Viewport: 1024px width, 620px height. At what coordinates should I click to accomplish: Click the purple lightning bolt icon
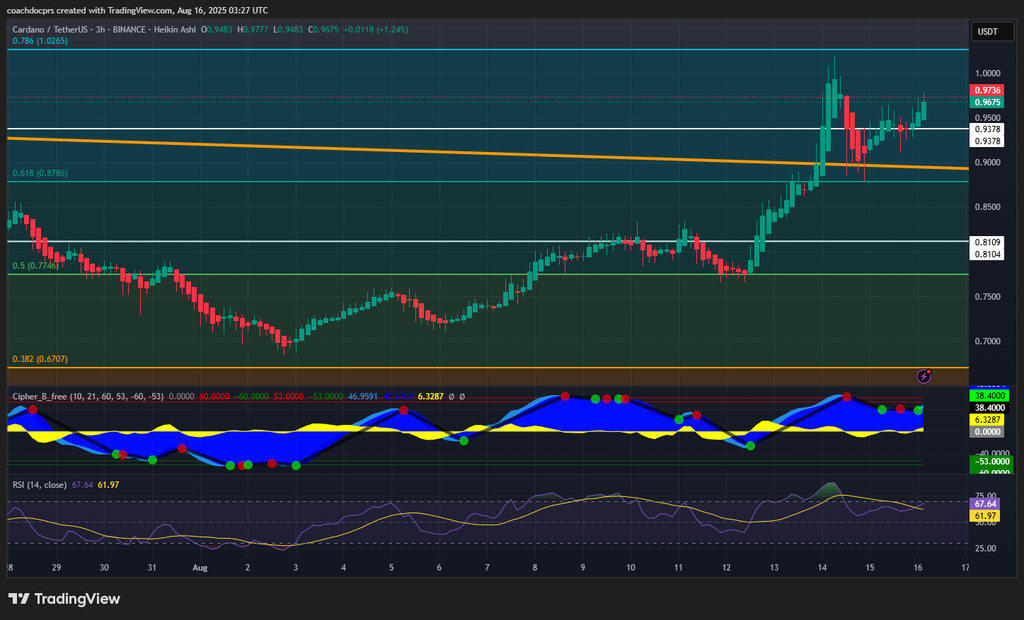pyautogui.click(x=924, y=376)
